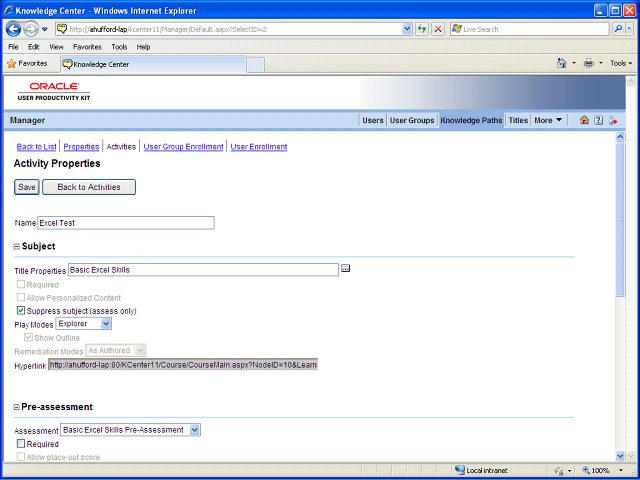Screen dimensions: 640x480
Task: Toggle Allow place-out score checkbox
Action: coord(21,457)
